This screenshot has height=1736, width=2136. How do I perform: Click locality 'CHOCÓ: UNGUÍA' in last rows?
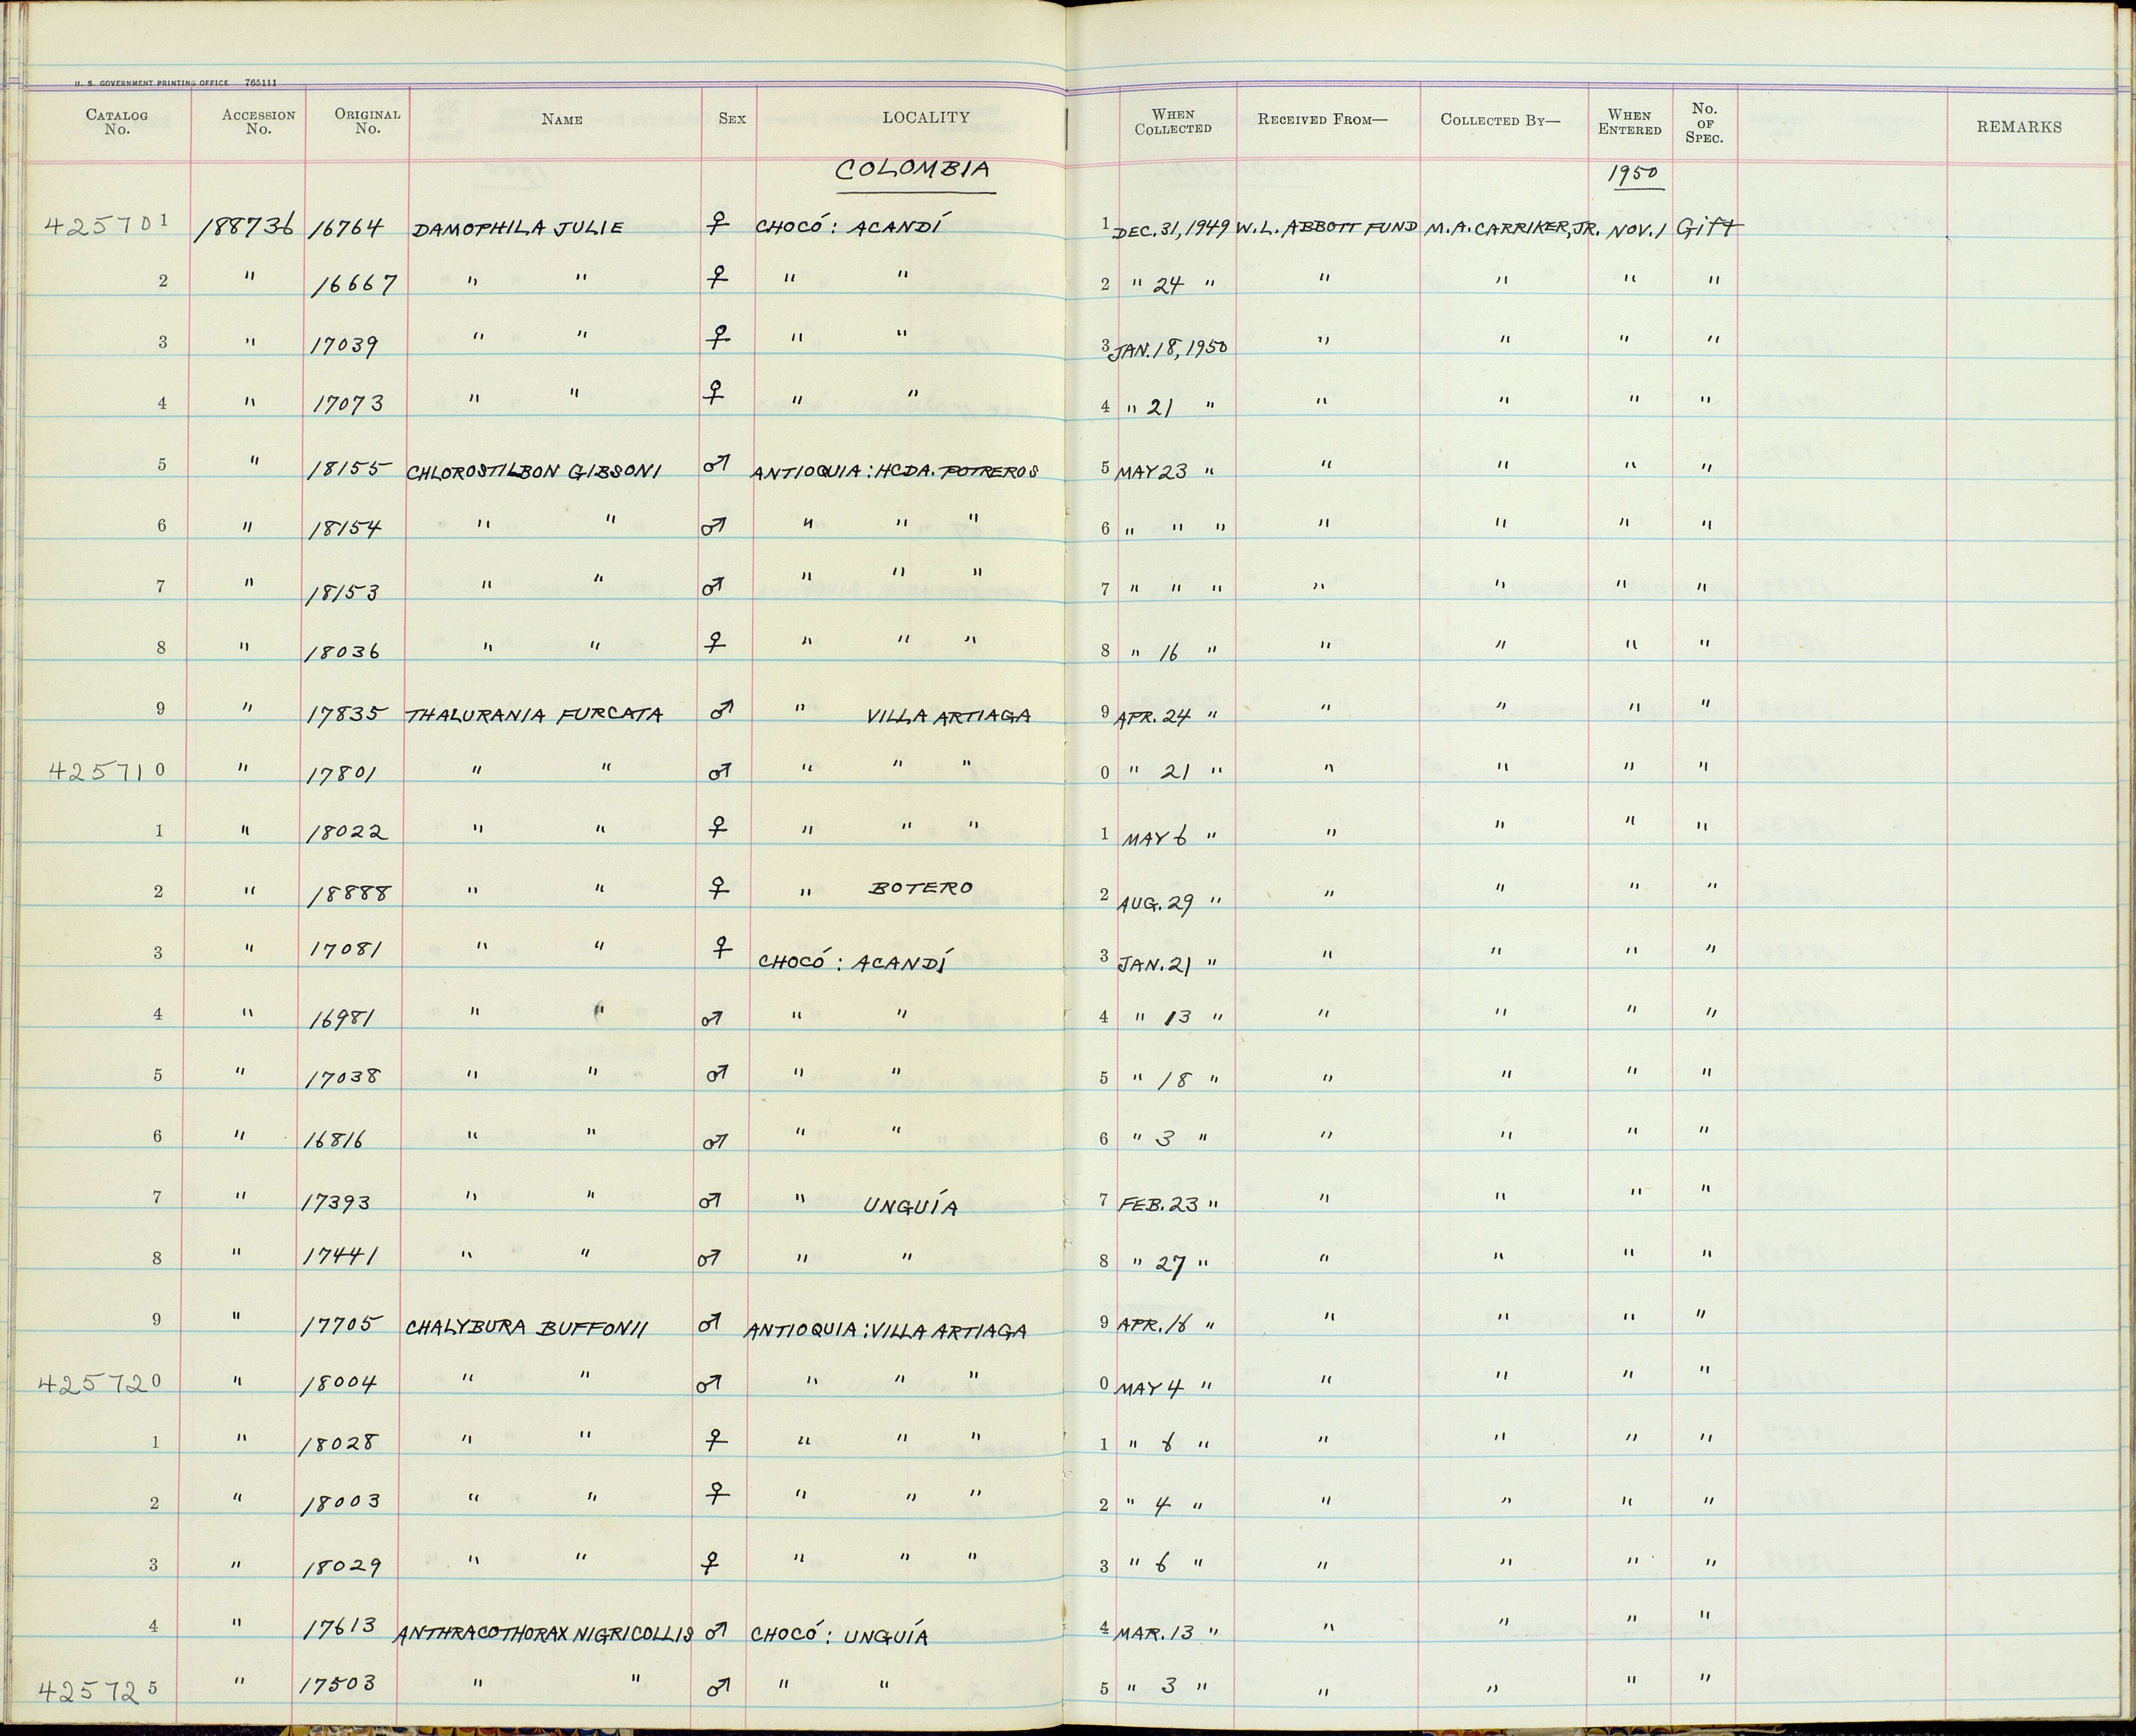[840, 1636]
